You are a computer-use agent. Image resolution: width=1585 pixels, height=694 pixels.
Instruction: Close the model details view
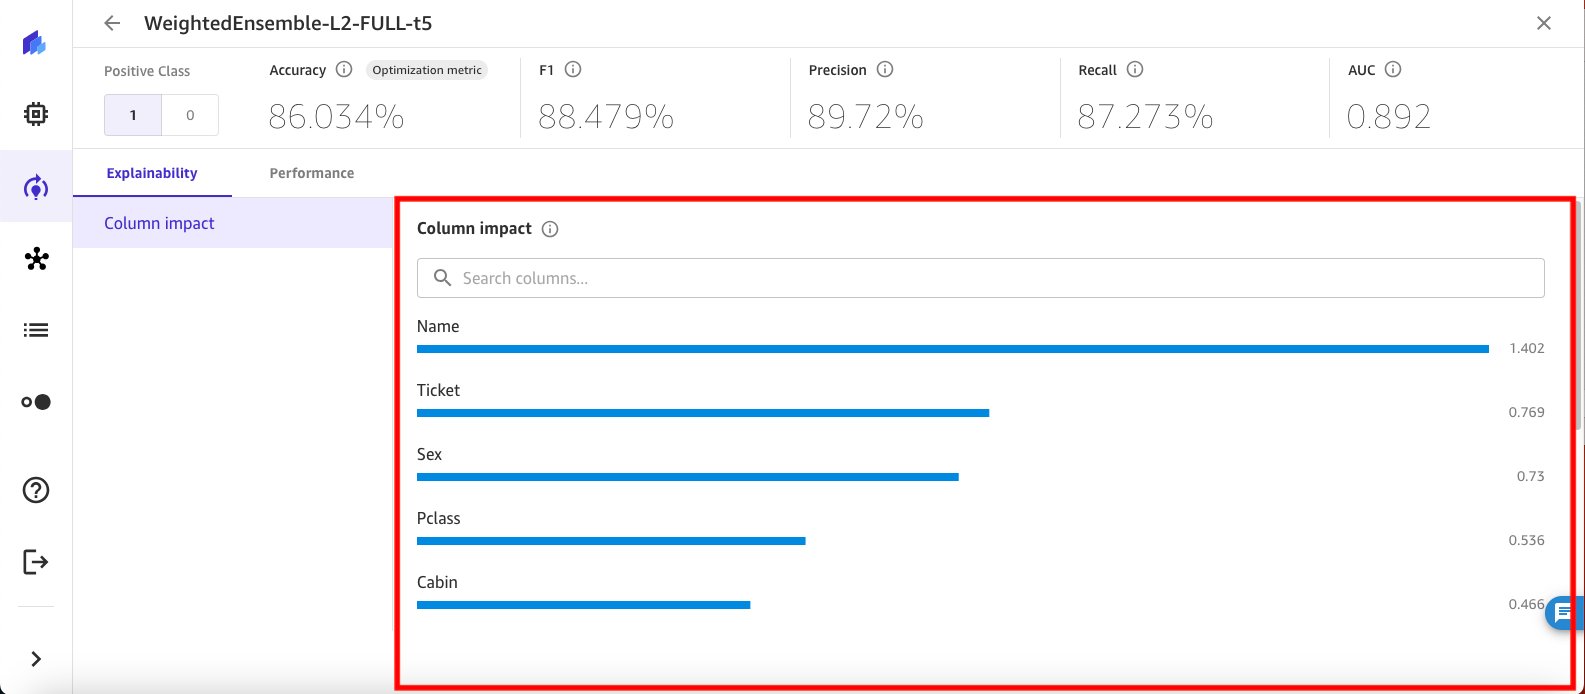pos(1544,23)
